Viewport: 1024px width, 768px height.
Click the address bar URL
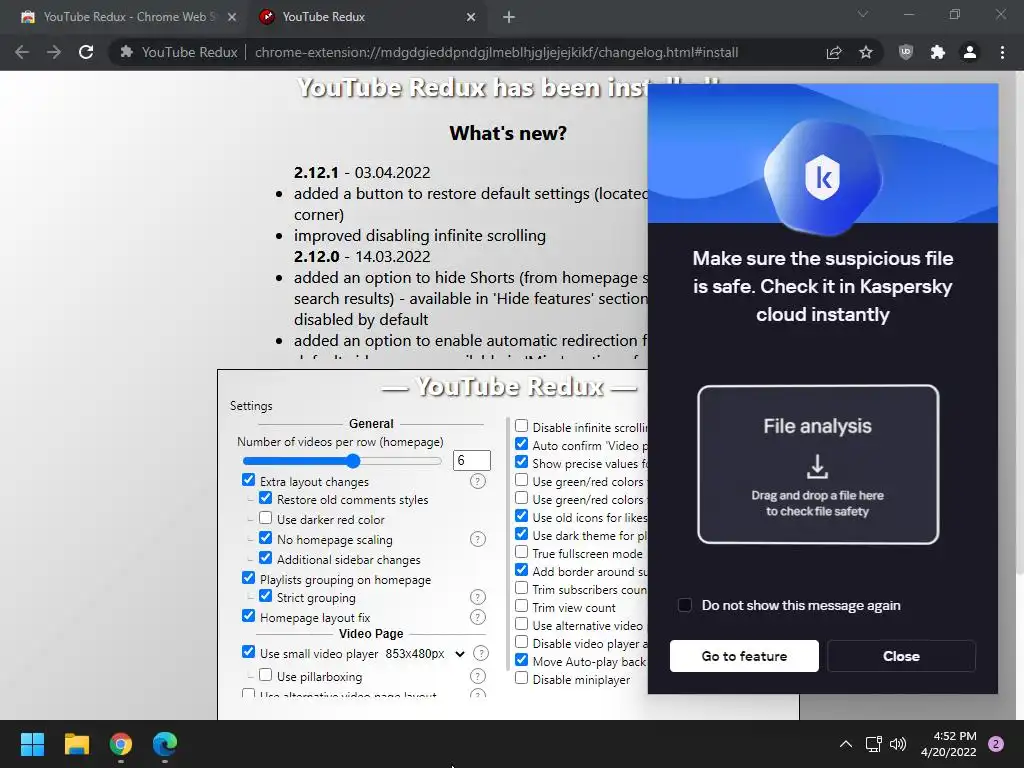(x=496, y=52)
